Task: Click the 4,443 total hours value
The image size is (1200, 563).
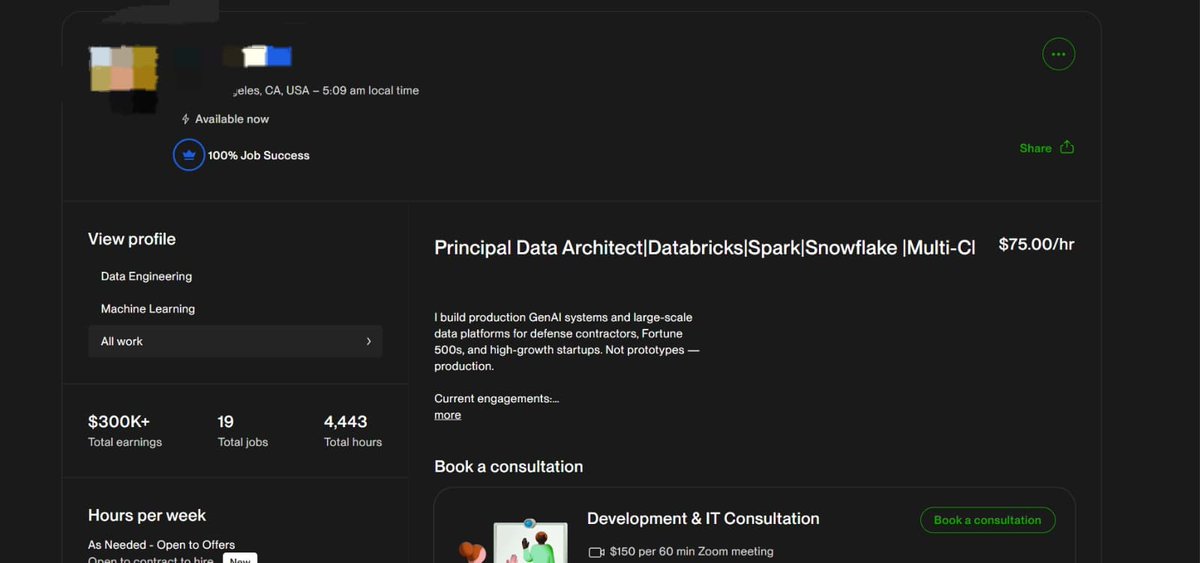Action: 345,422
